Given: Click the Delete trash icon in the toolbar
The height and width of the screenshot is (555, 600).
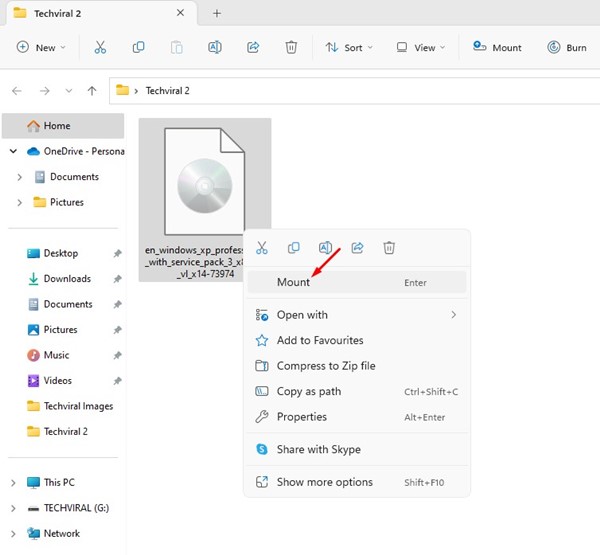Looking at the screenshot, I should [x=291, y=47].
